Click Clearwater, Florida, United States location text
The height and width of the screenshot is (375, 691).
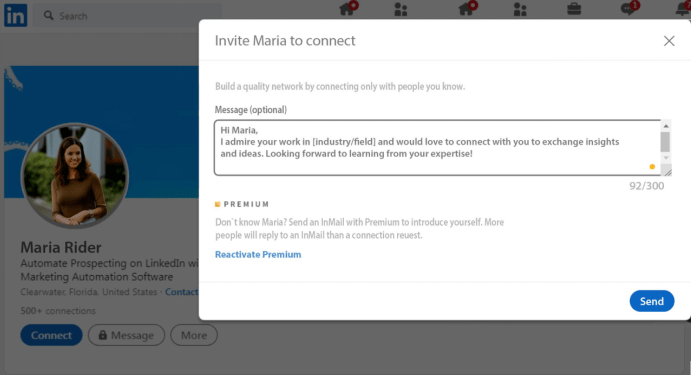point(89,292)
